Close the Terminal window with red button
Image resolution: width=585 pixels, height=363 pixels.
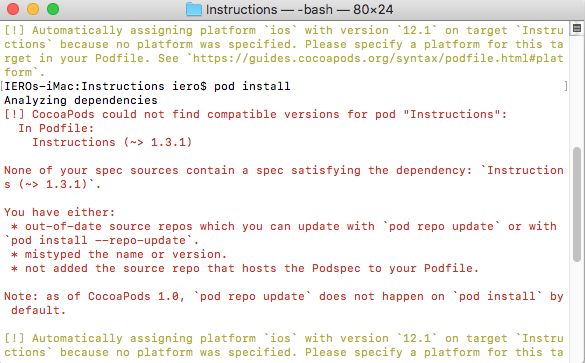(13, 9)
